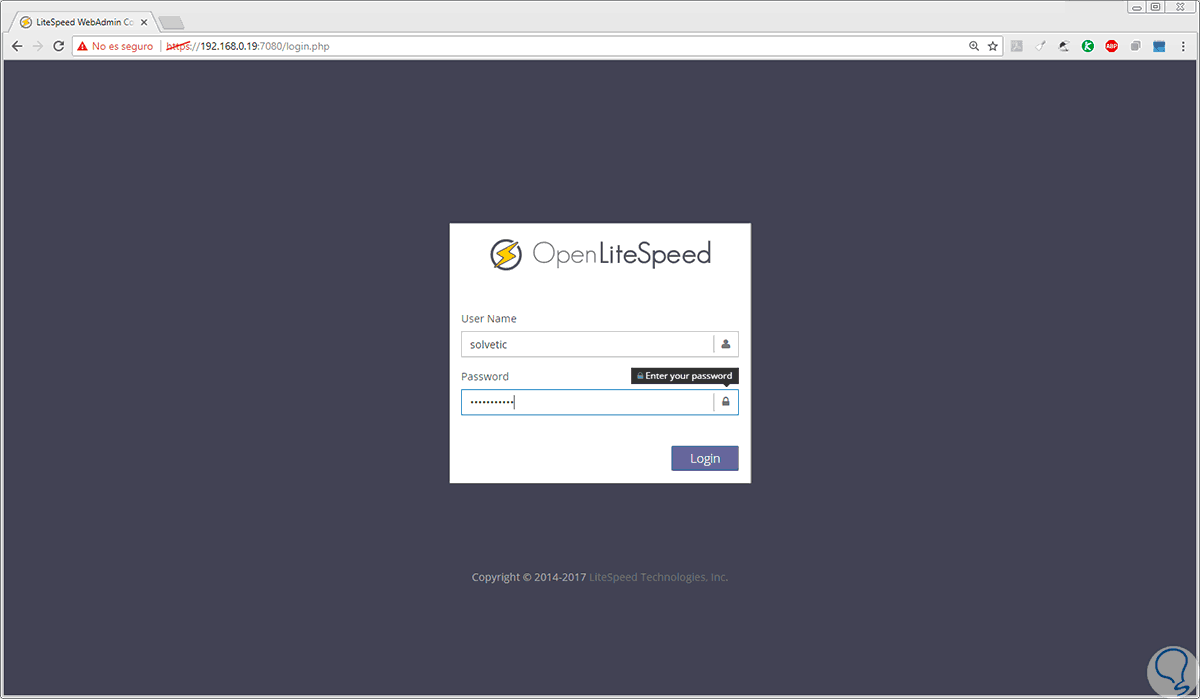Click the 'User Name' label text
This screenshot has height=699, width=1200.
[x=489, y=319]
